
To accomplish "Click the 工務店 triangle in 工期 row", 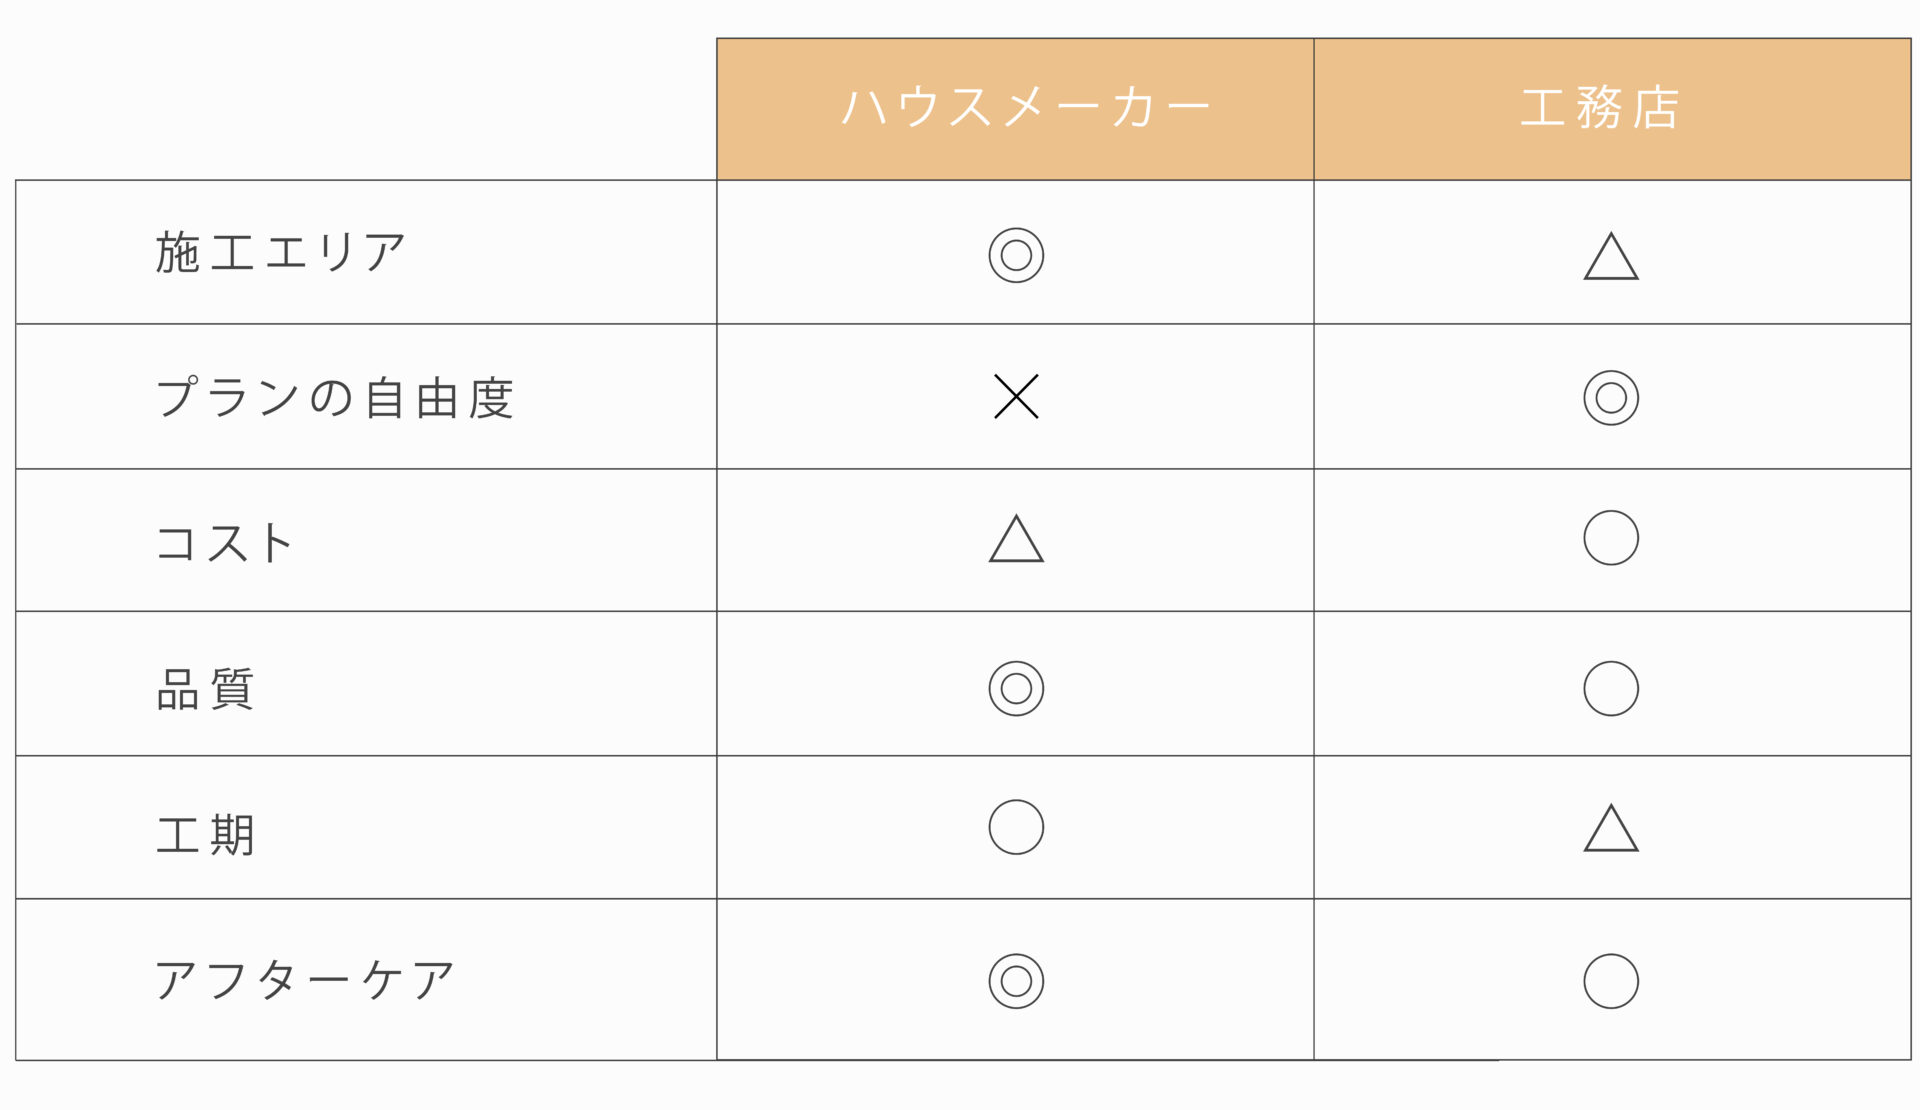I will click(x=1611, y=828).
